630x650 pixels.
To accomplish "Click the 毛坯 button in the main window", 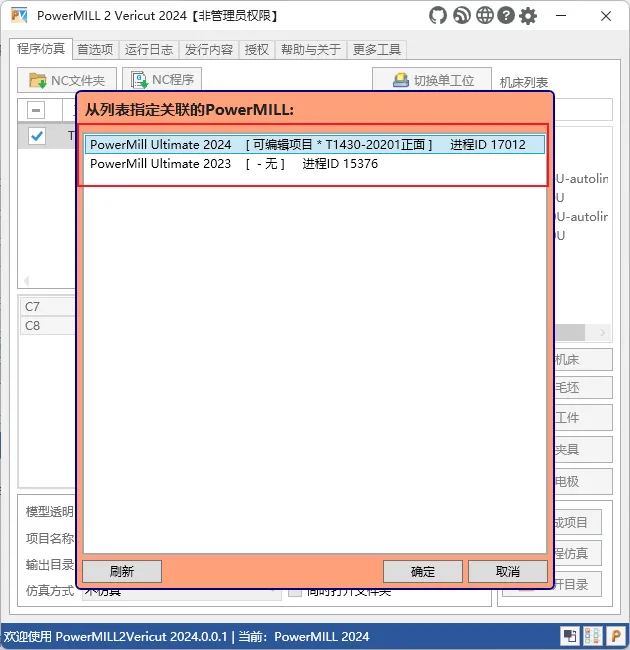I will (x=583, y=388).
